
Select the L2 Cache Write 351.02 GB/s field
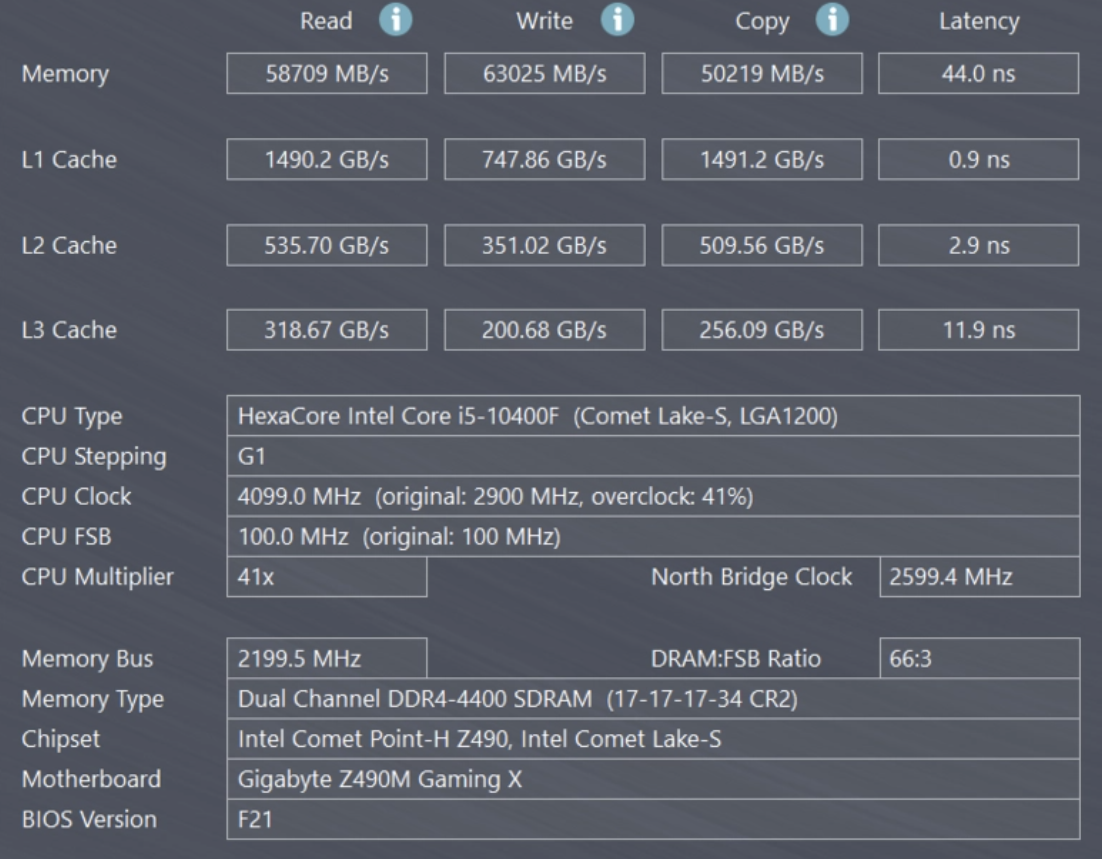(x=544, y=246)
